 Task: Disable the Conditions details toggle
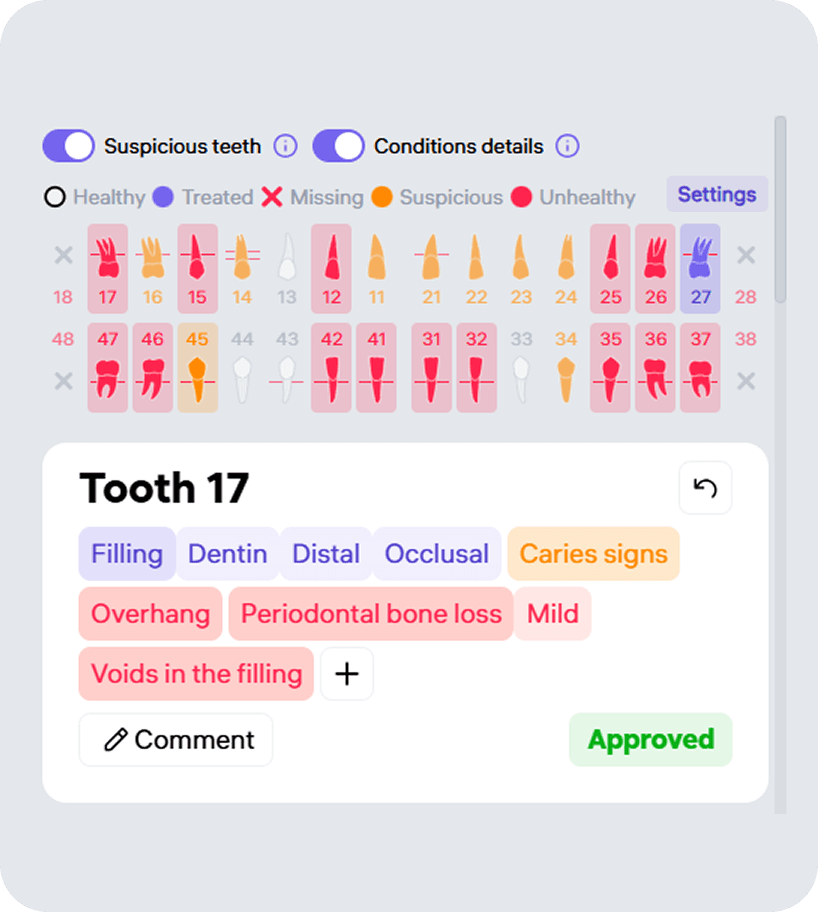tap(339, 146)
